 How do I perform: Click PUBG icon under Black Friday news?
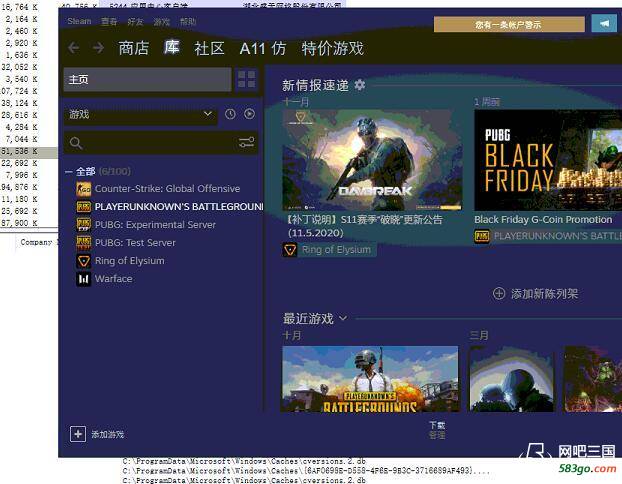tap(482, 236)
